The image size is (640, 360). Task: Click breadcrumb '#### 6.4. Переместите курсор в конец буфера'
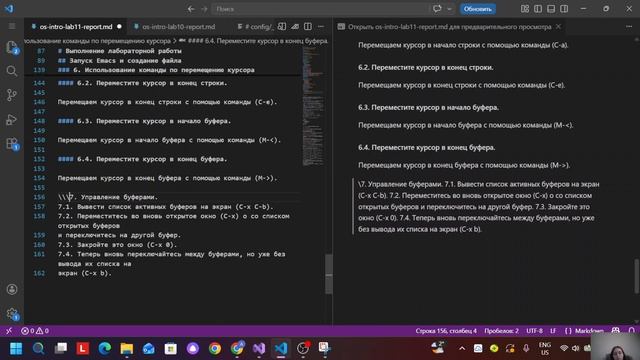point(258,41)
